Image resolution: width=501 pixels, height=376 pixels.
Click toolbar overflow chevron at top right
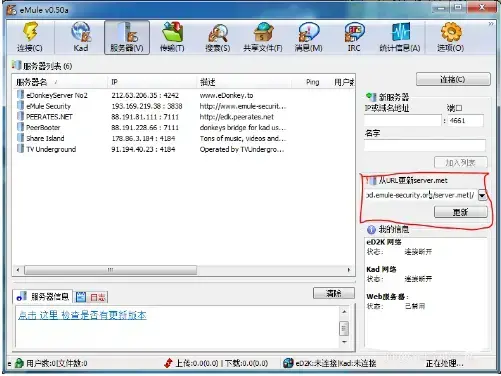click(491, 24)
